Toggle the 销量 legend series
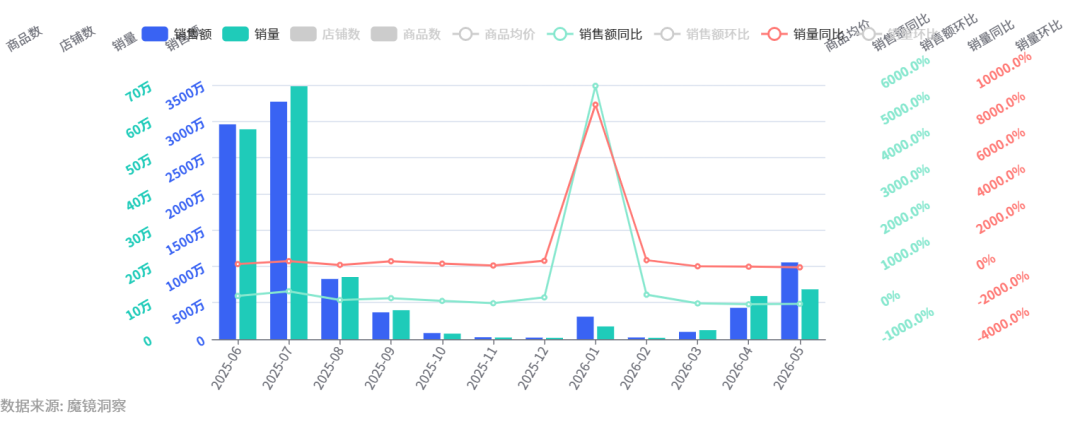This screenshot has height=424, width=1080. tap(251, 34)
